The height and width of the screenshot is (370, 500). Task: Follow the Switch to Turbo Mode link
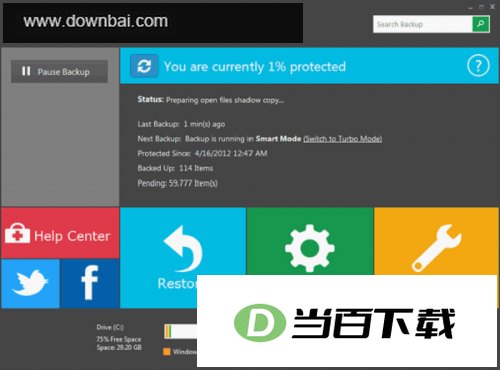(x=343, y=139)
